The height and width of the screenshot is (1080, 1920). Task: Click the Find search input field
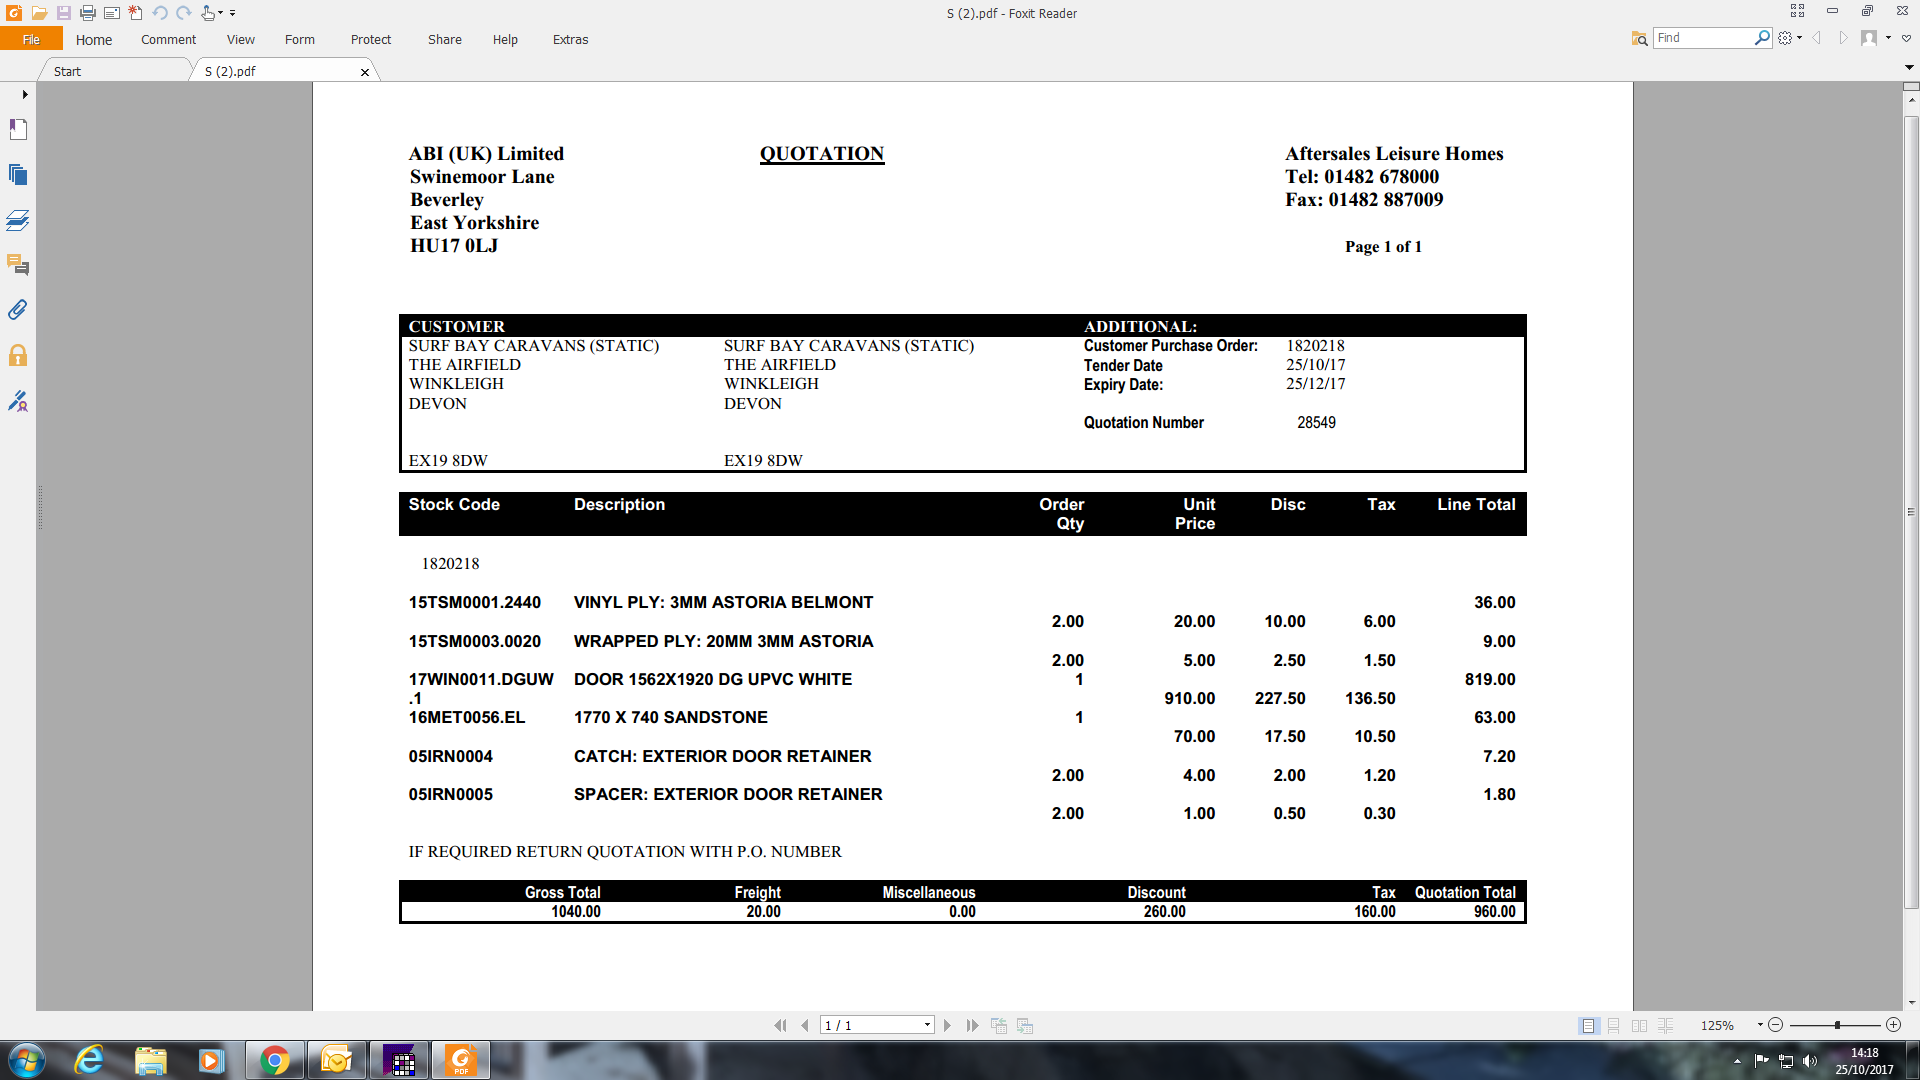click(1702, 38)
